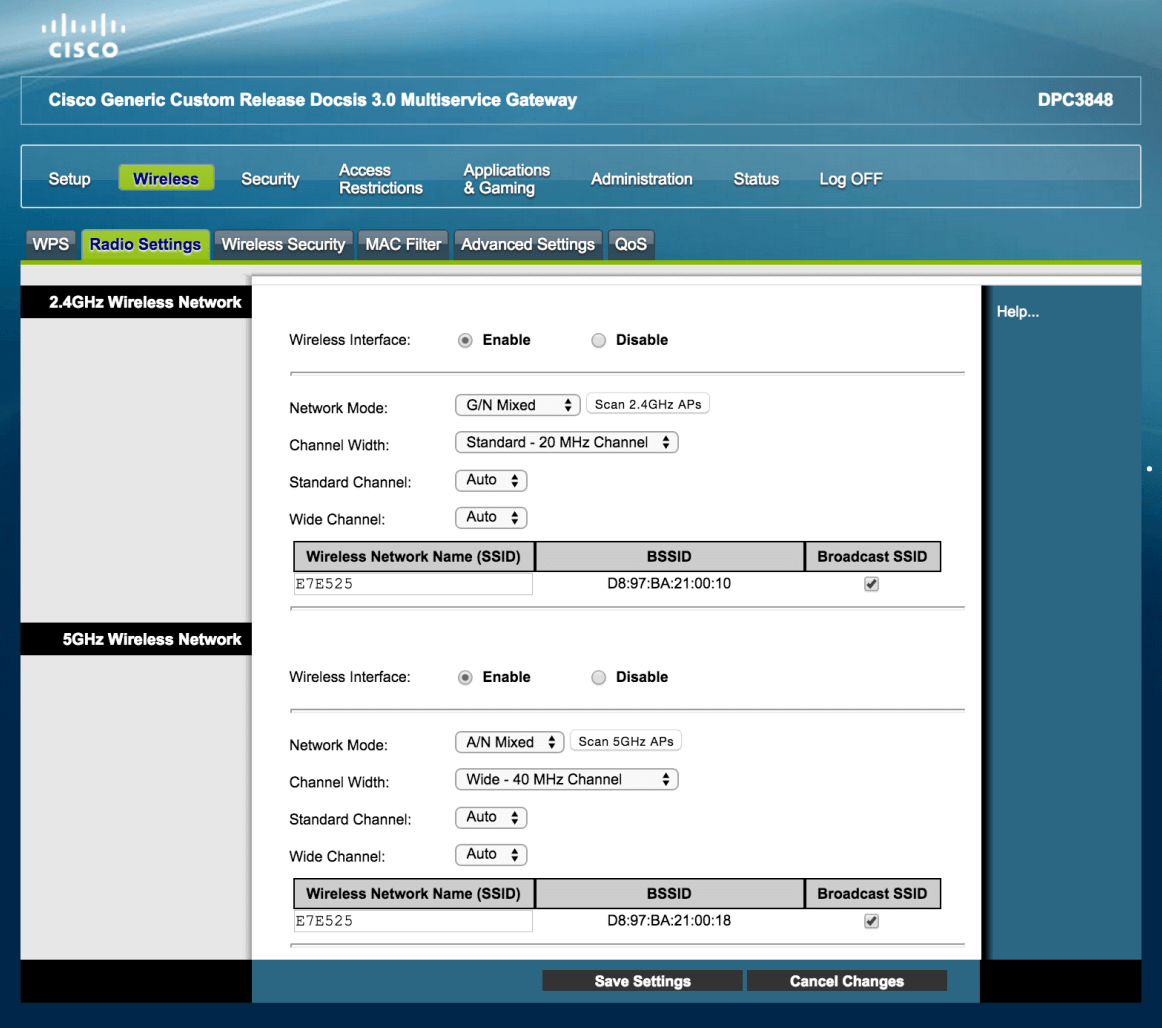1162x1028 pixels.
Task: Click the Cisco logo
Action: click(x=85, y=36)
